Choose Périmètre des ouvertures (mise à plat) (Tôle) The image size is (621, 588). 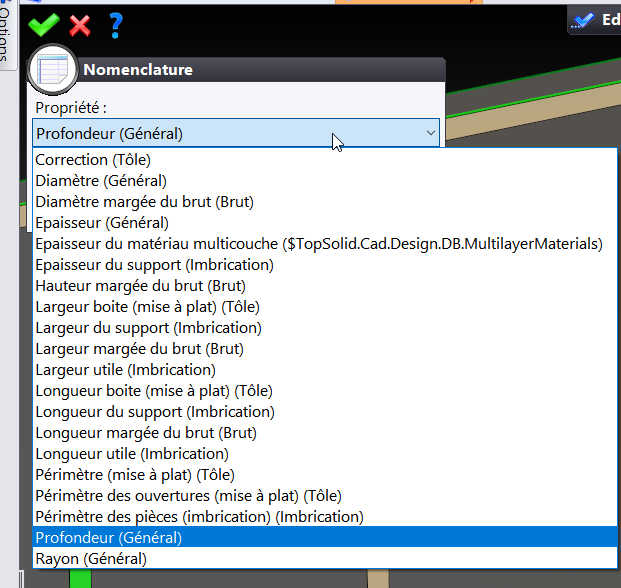click(325, 496)
